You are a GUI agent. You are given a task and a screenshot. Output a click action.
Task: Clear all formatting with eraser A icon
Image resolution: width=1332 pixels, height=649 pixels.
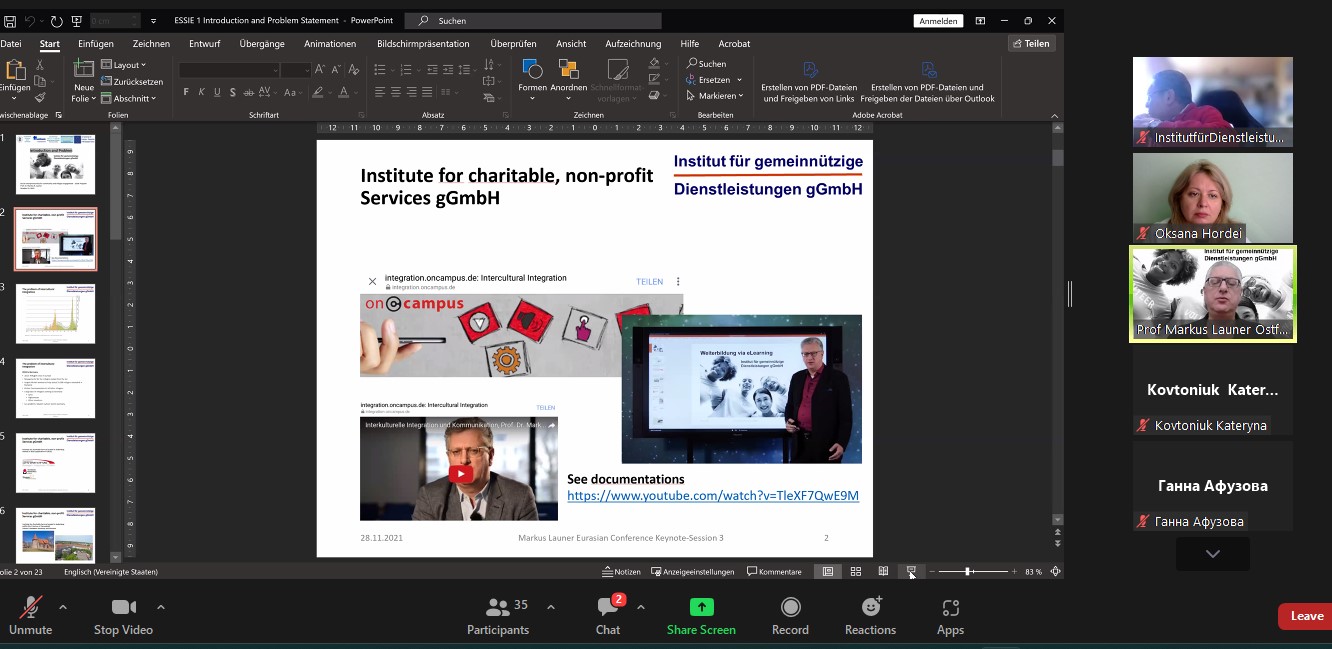click(x=356, y=69)
